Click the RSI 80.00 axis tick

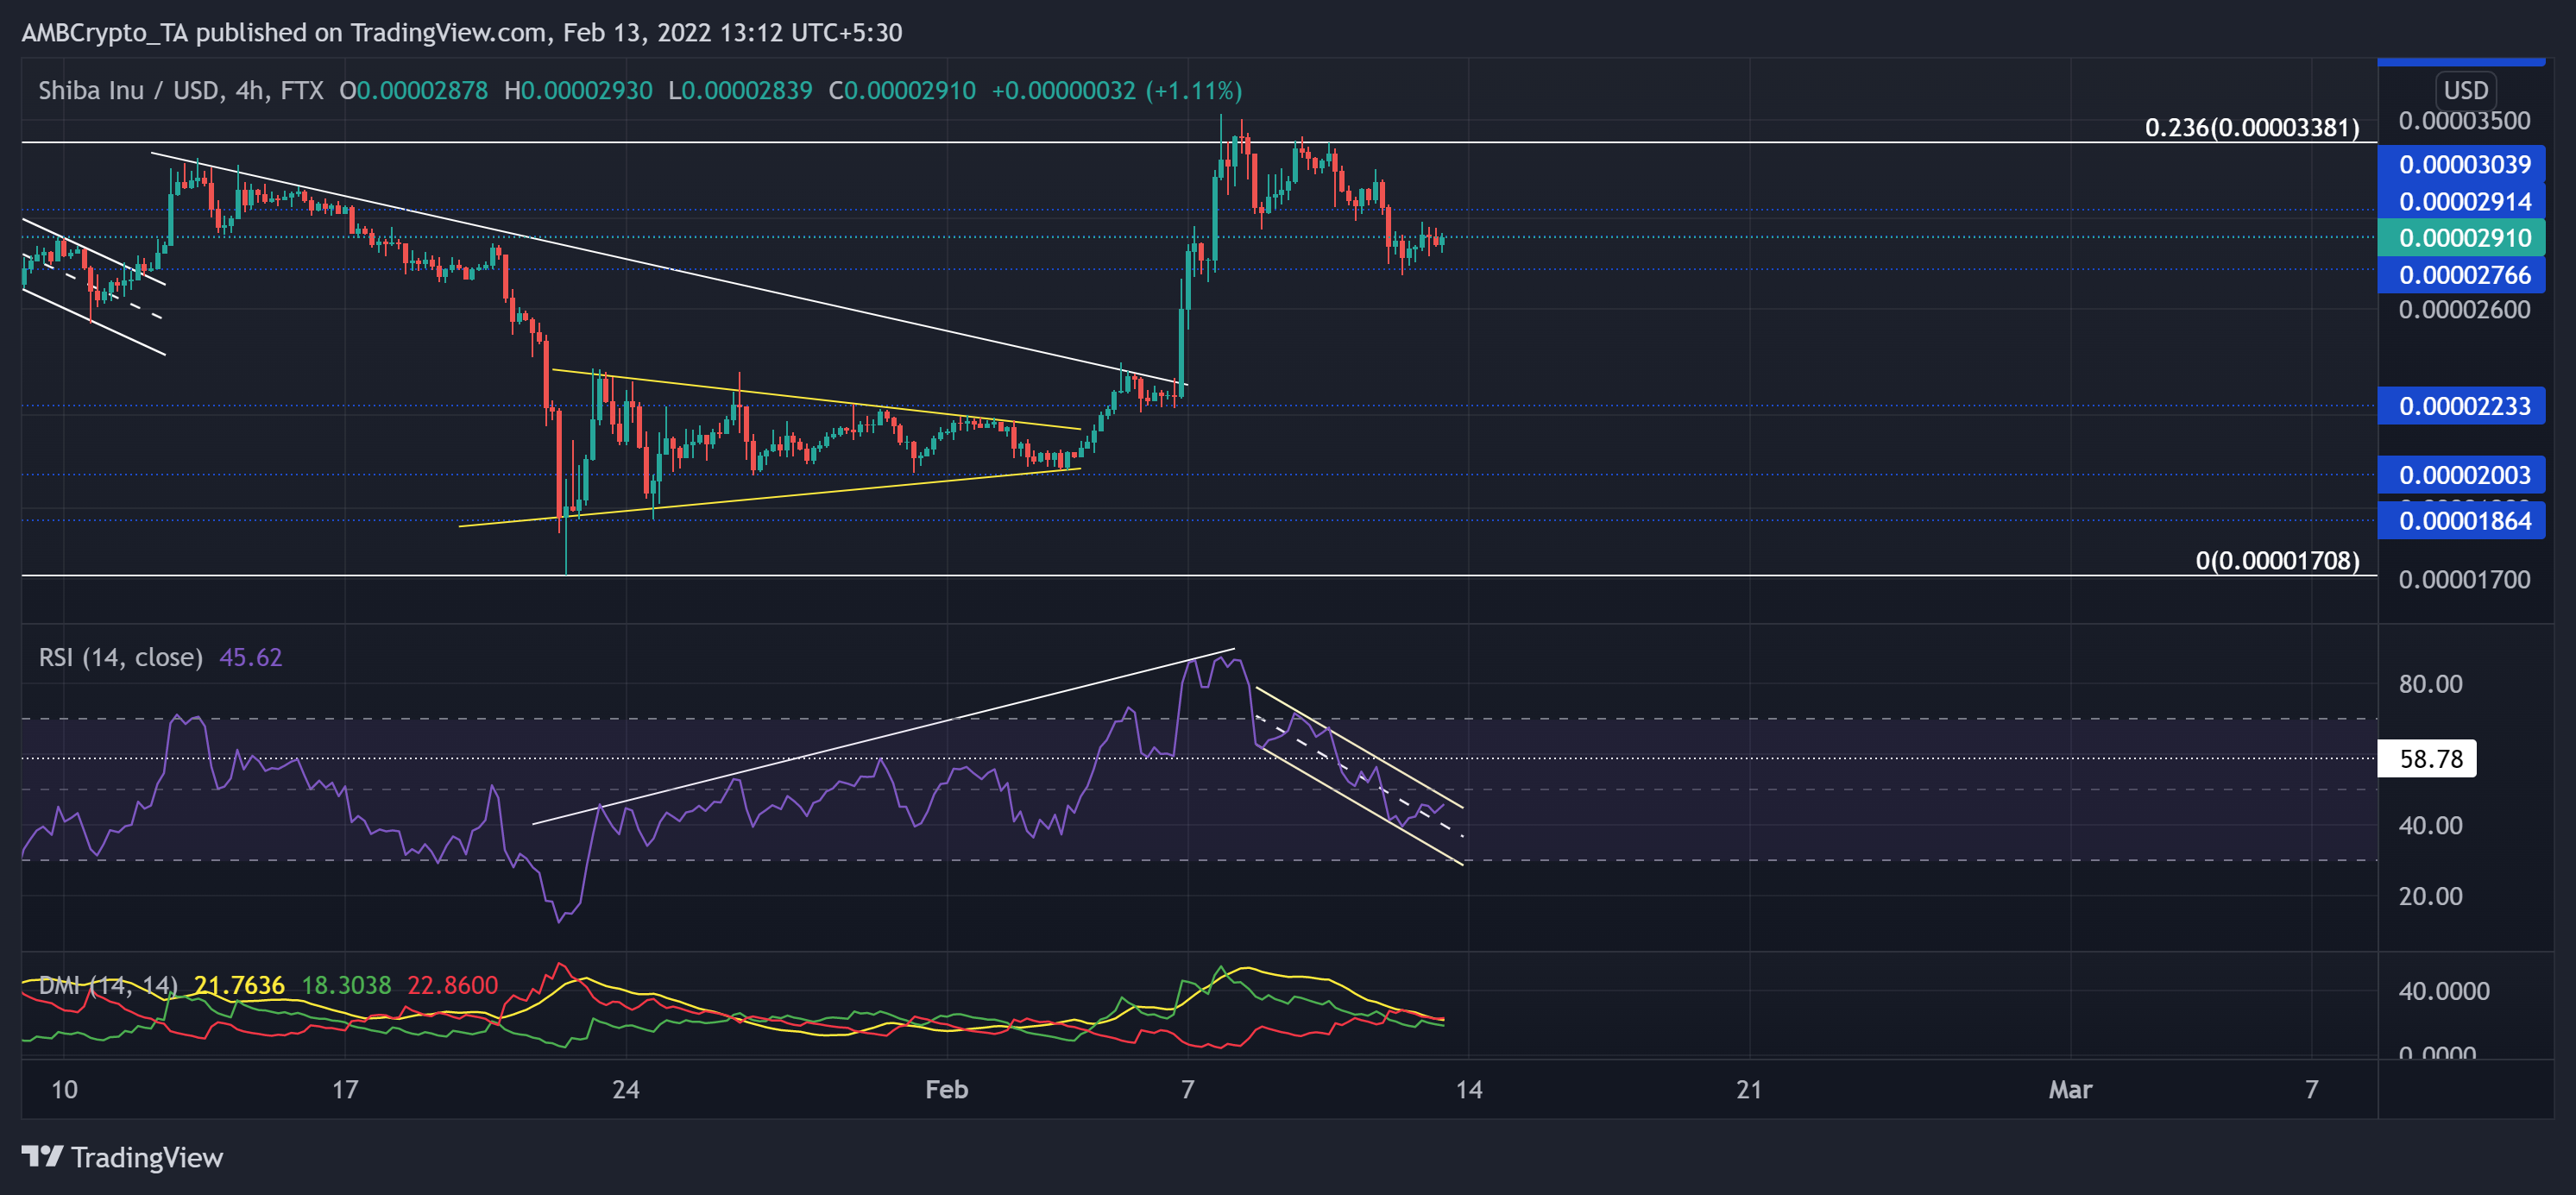2430,684
